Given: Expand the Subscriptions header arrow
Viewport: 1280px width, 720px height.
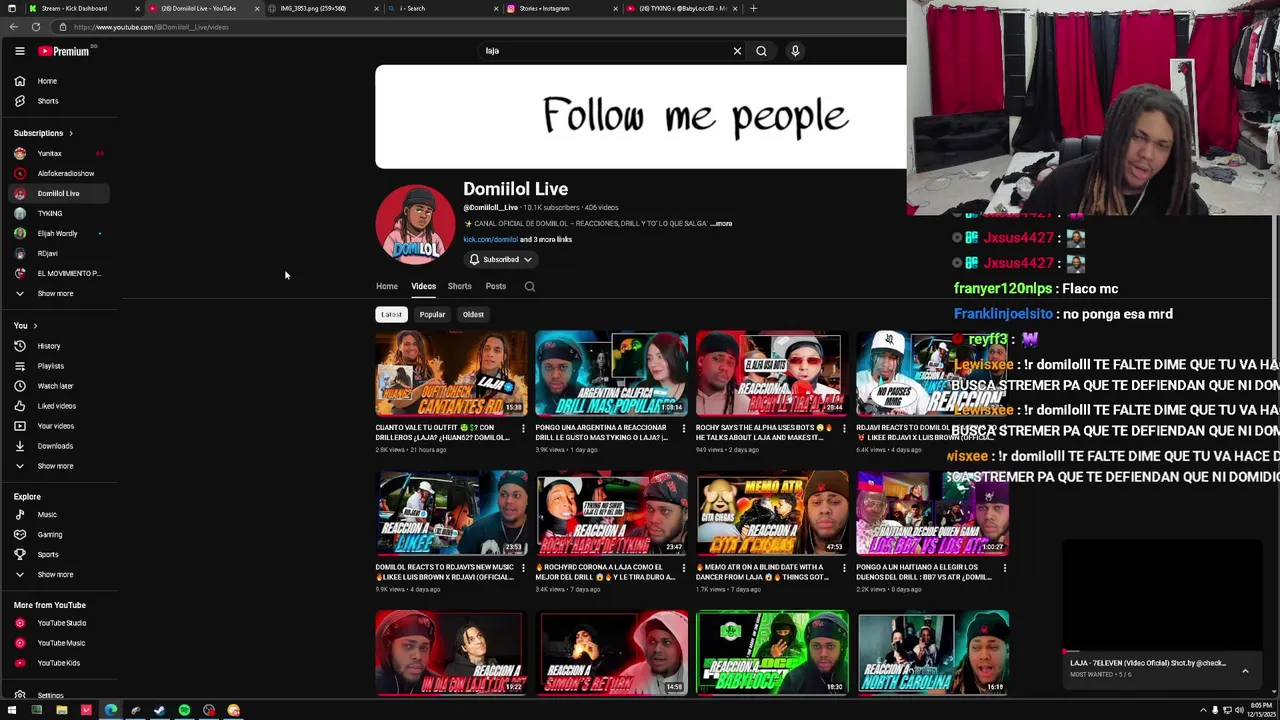Looking at the screenshot, I should (x=70, y=133).
